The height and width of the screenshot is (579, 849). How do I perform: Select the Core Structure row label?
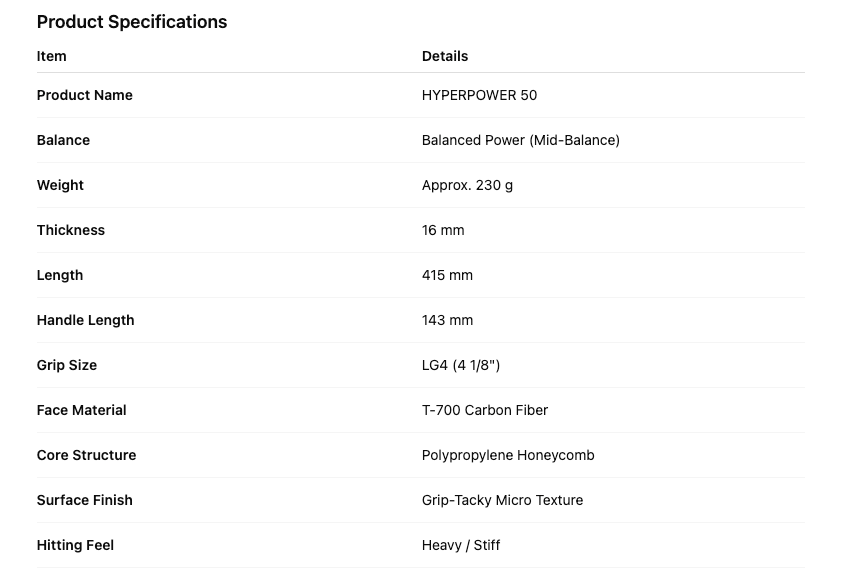pos(86,455)
